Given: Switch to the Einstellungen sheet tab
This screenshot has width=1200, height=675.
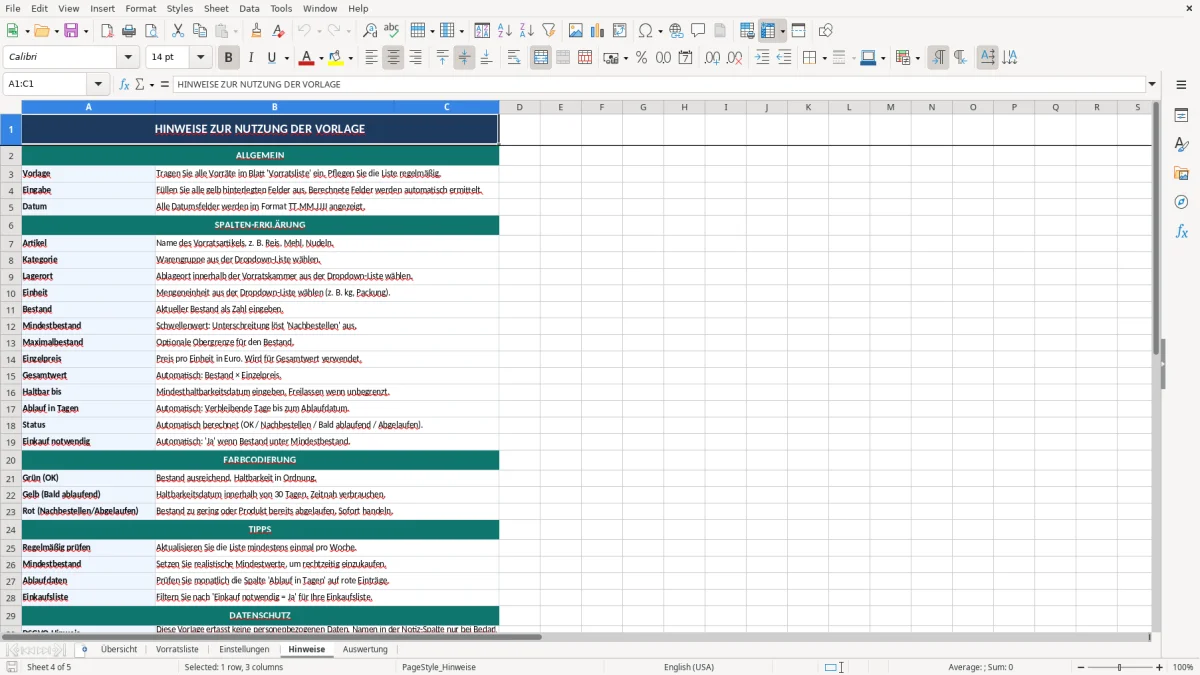Looking at the screenshot, I should [244, 649].
